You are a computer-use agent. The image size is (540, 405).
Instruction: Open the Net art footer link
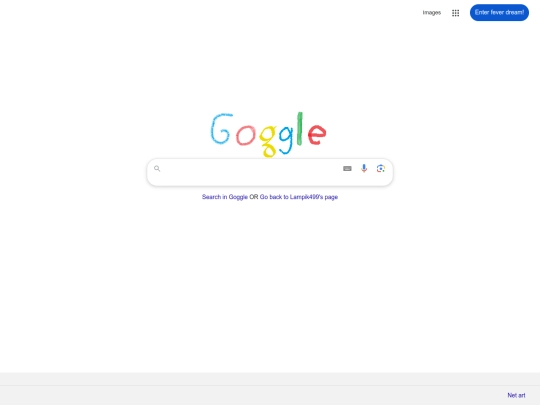516,395
